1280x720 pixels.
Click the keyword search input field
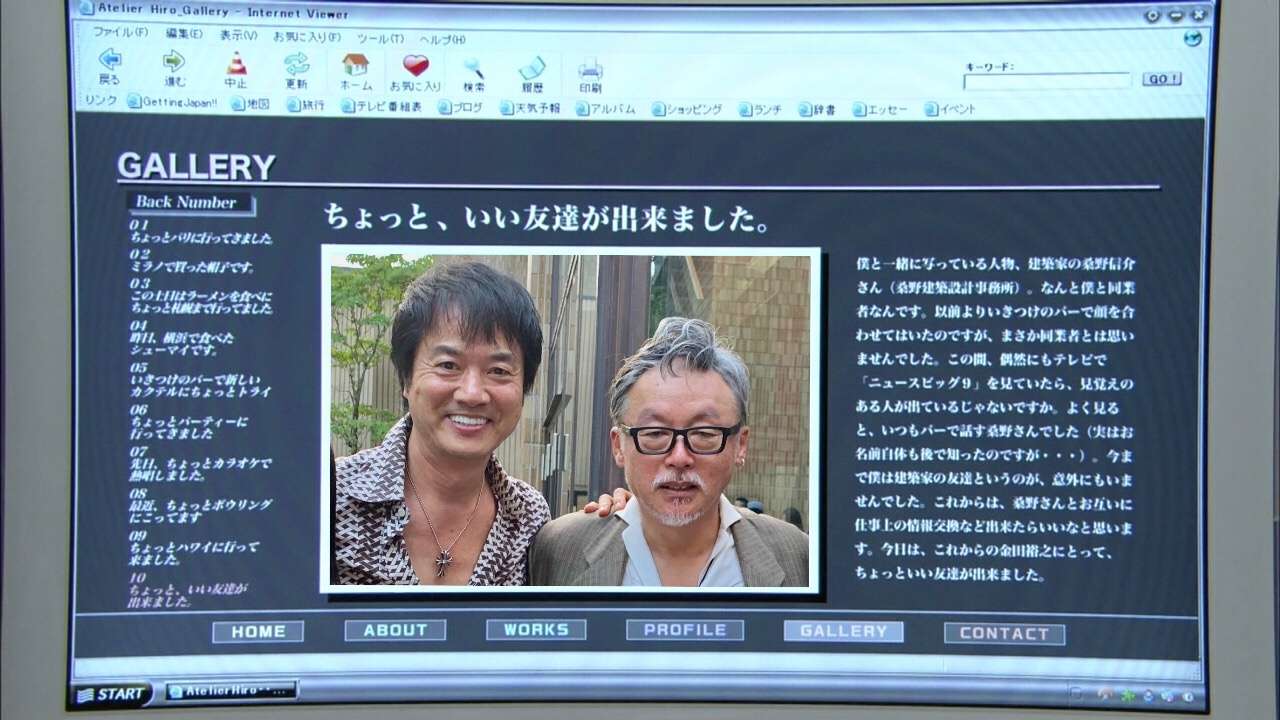[1047, 81]
